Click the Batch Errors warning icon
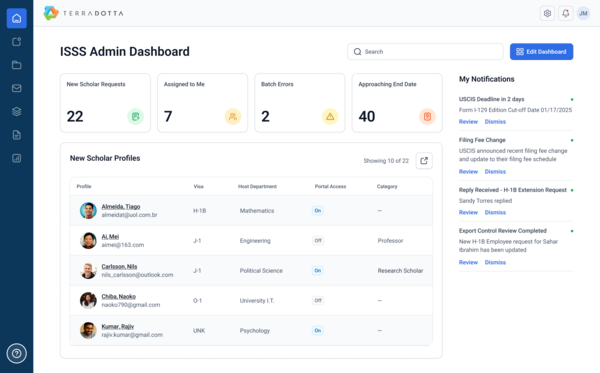 tap(330, 116)
